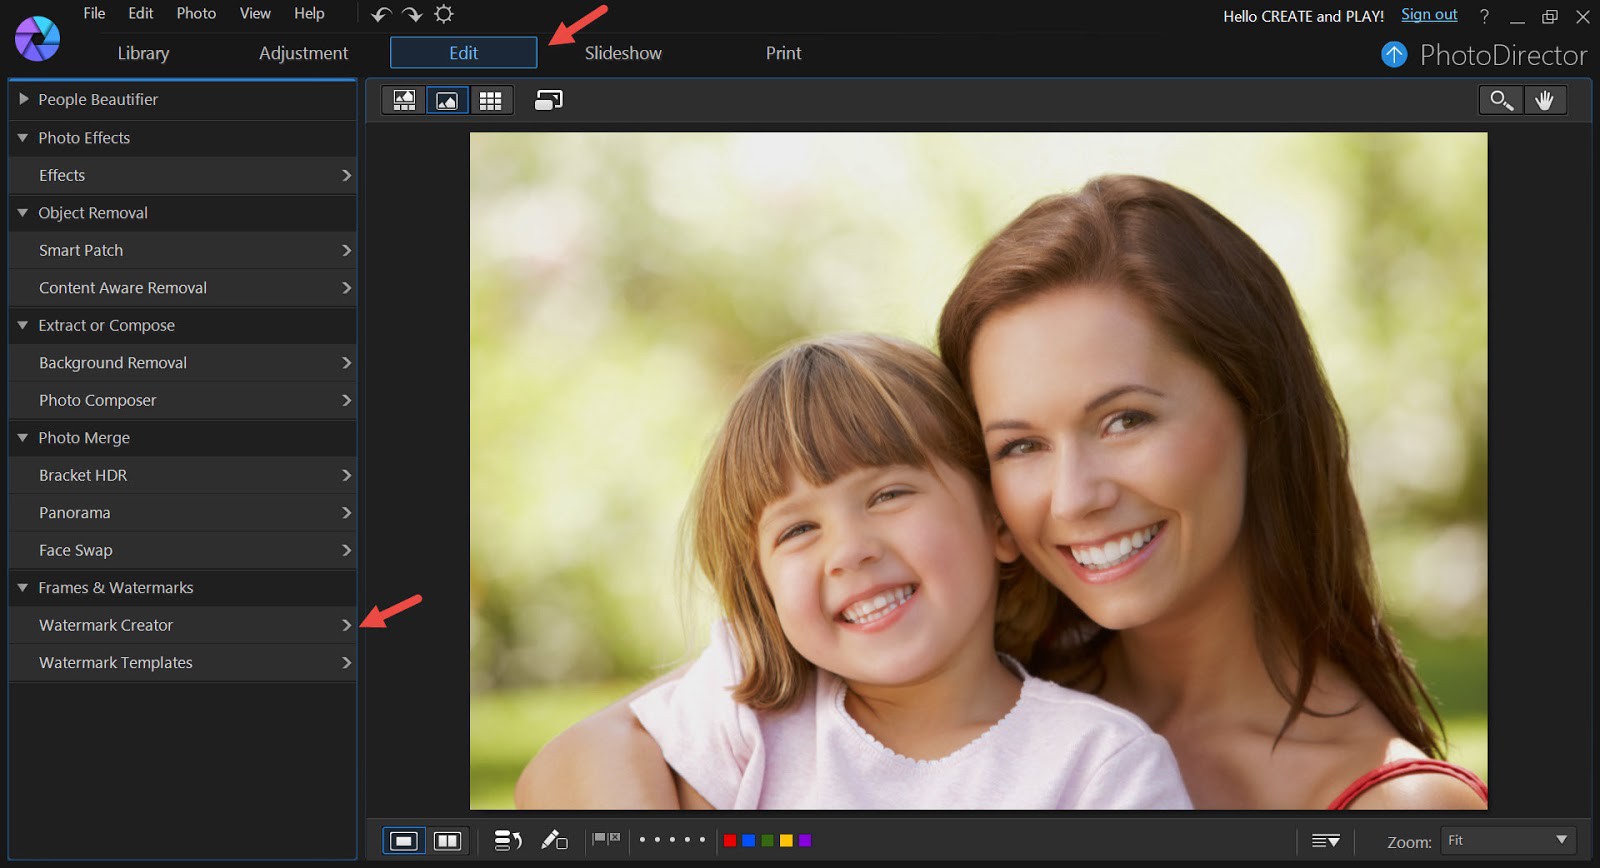Open the toolbar options list icon

(x=1326, y=841)
